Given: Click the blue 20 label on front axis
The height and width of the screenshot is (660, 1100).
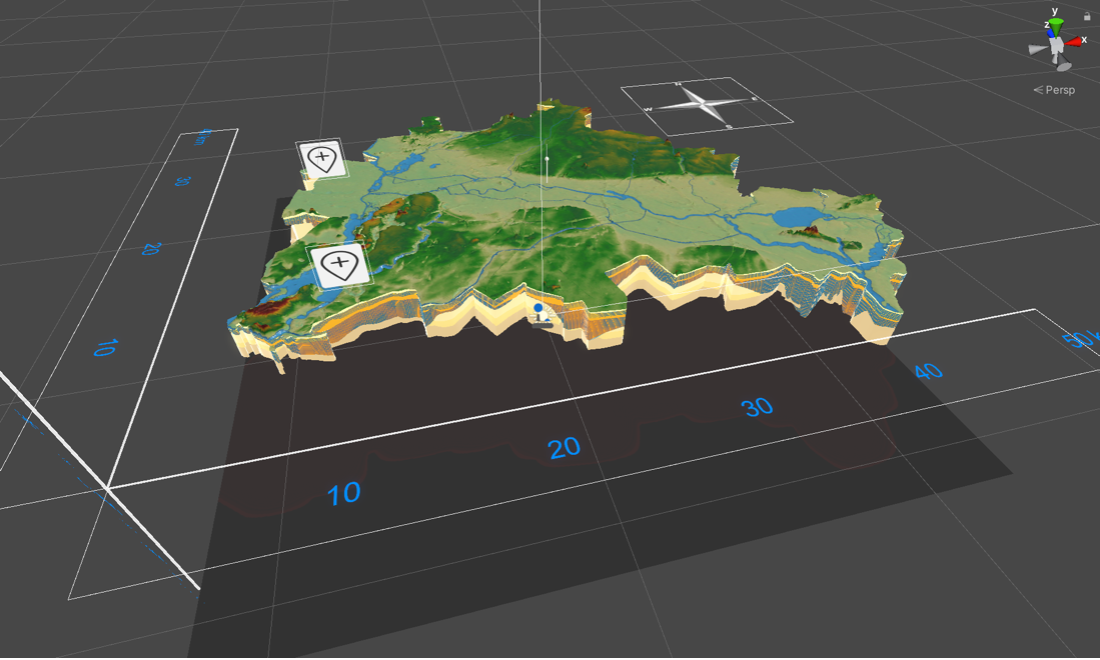Looking at the screenshot, I should 564,448.
